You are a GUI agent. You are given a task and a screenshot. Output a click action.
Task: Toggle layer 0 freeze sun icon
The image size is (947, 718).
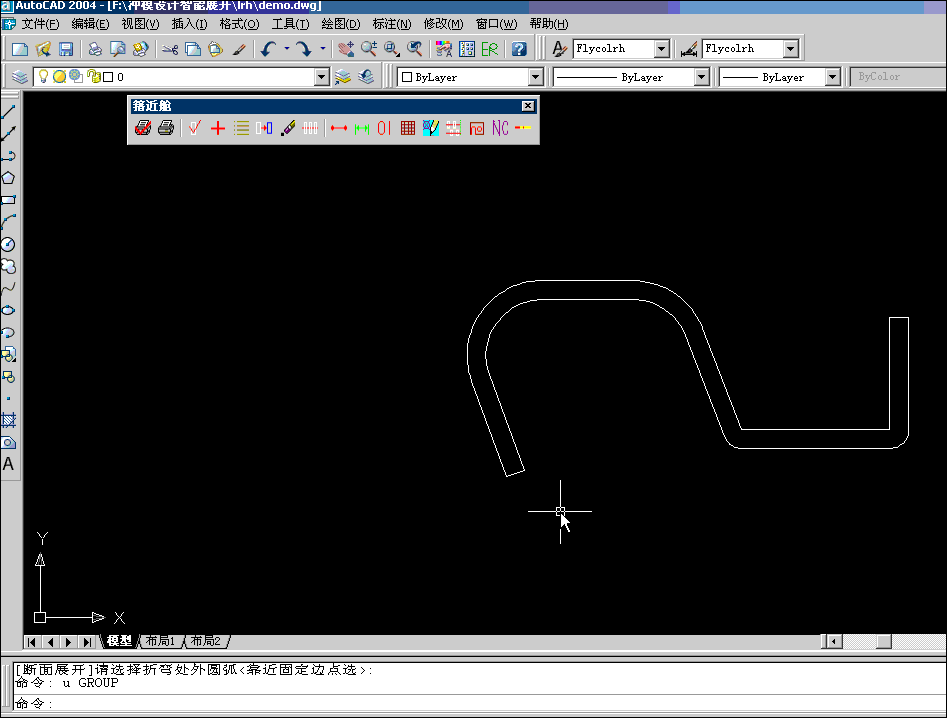59,77
